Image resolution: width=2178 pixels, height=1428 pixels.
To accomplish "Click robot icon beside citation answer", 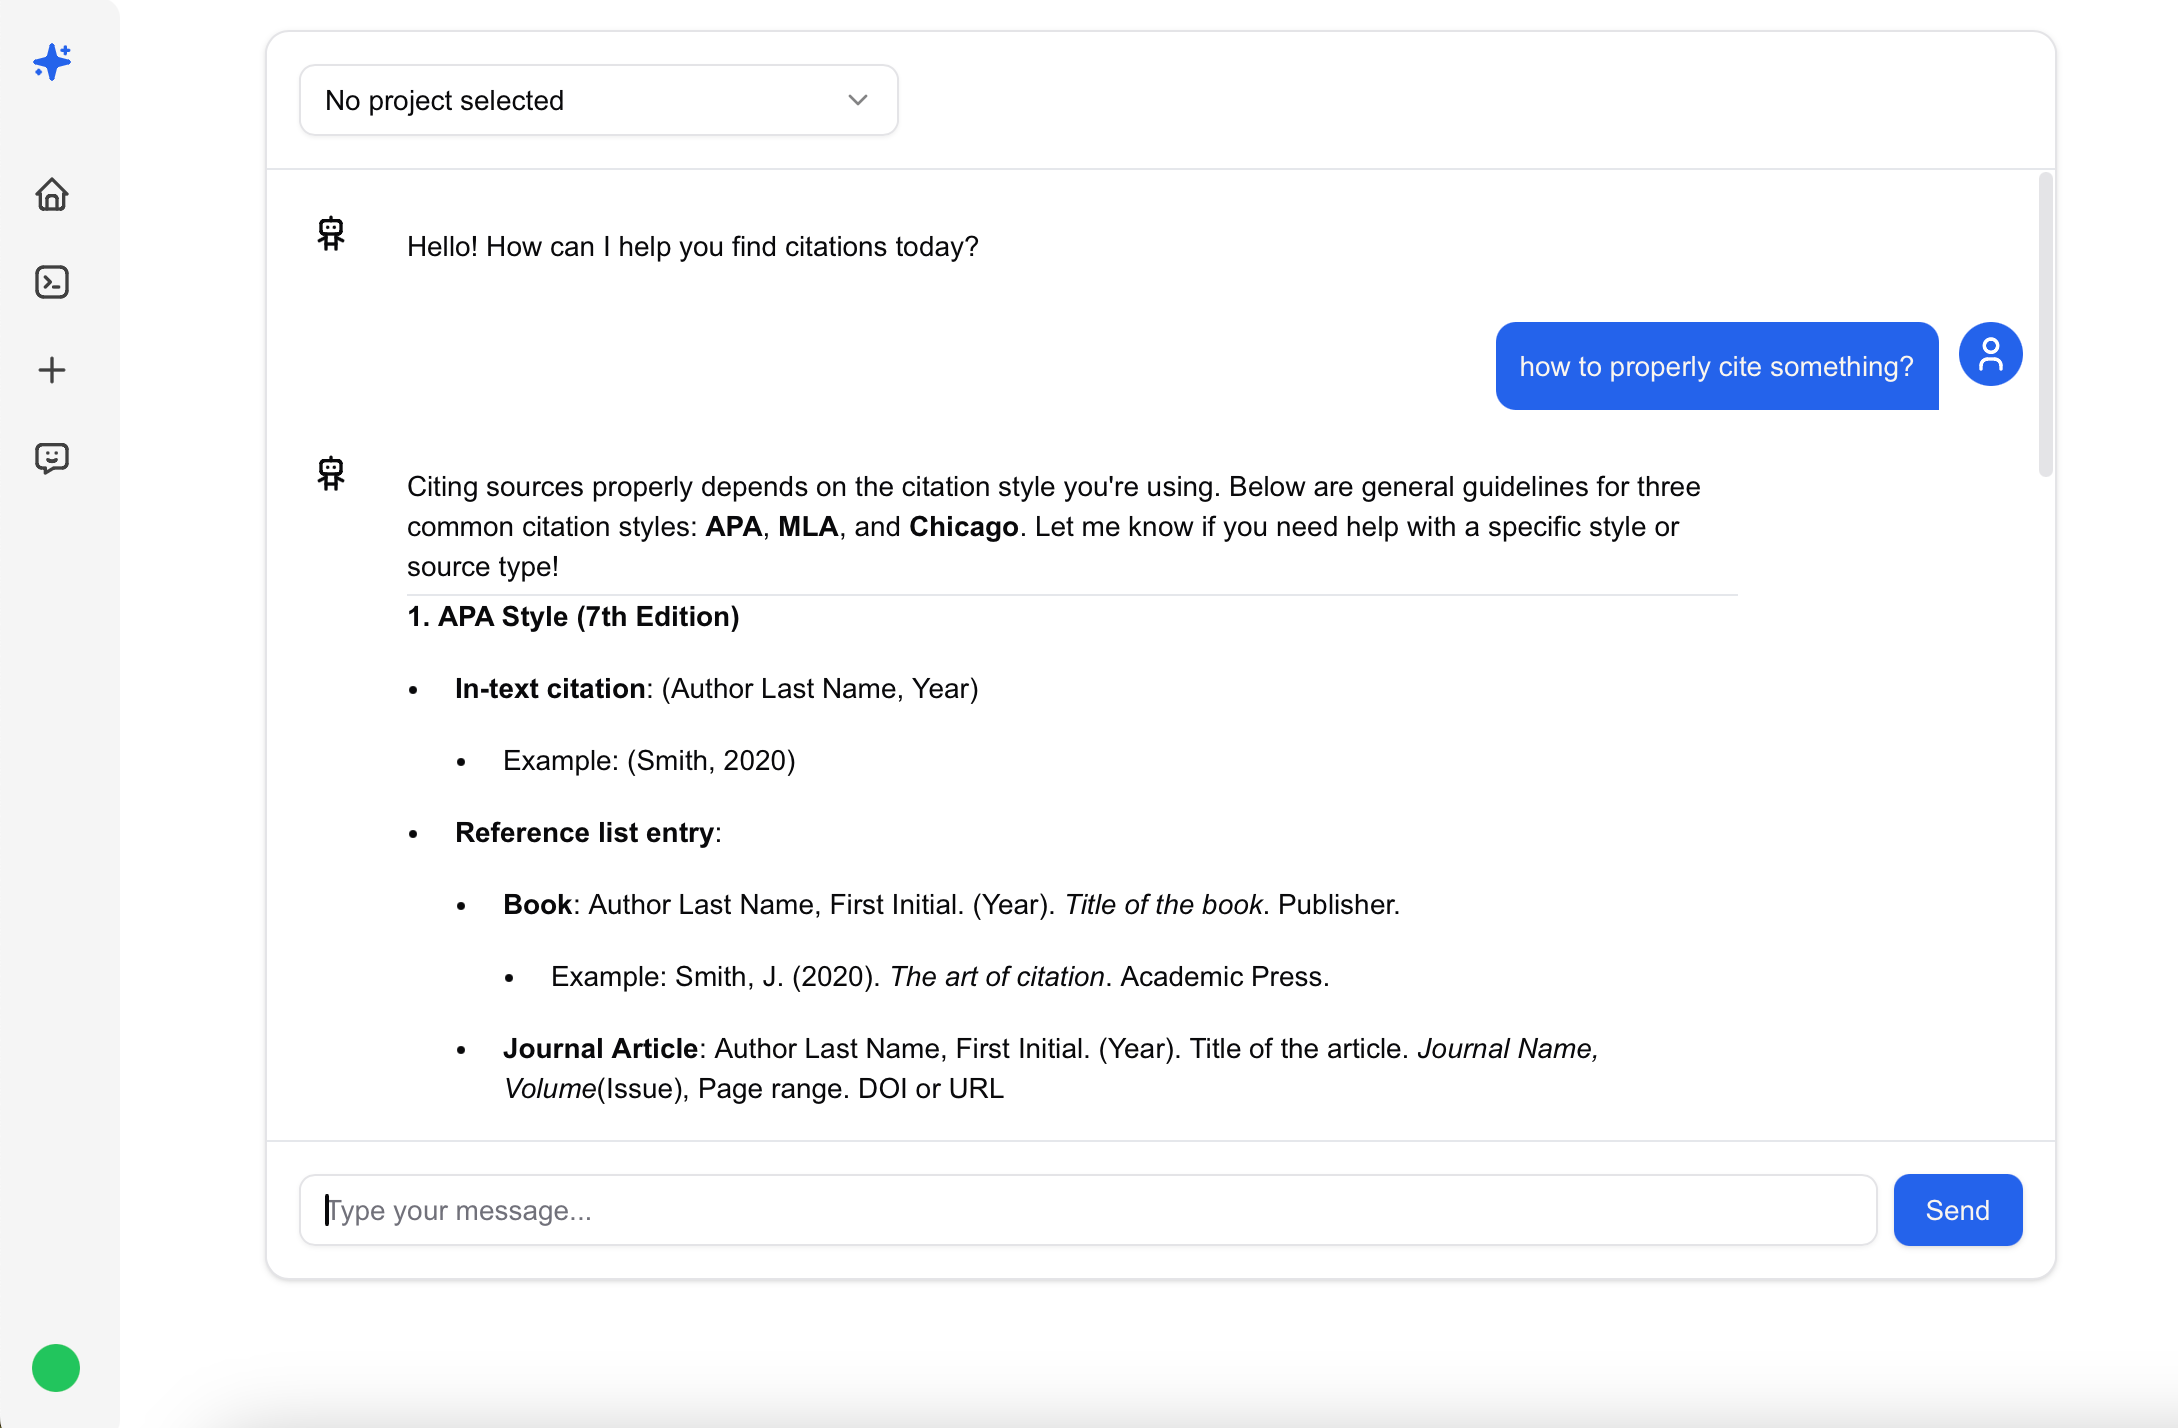I will tap(331, 474).
